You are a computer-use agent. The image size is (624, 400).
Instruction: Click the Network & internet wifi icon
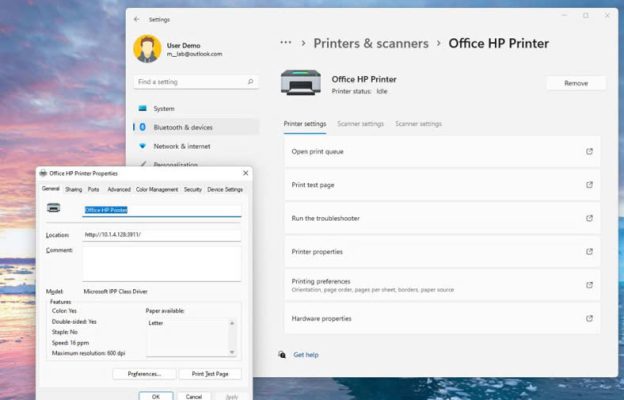tap(142, 146)
